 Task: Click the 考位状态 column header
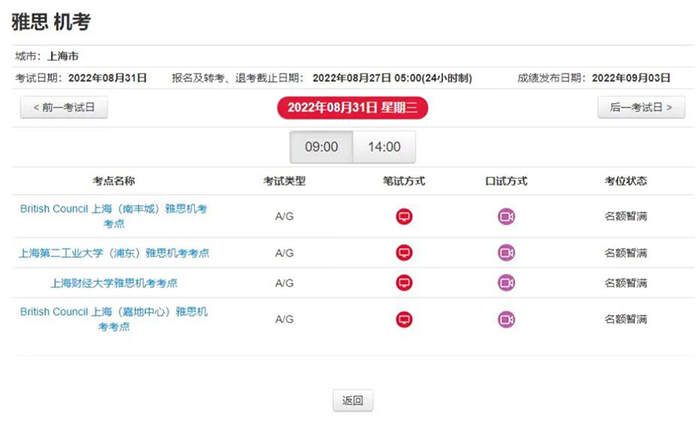point(625,181)
